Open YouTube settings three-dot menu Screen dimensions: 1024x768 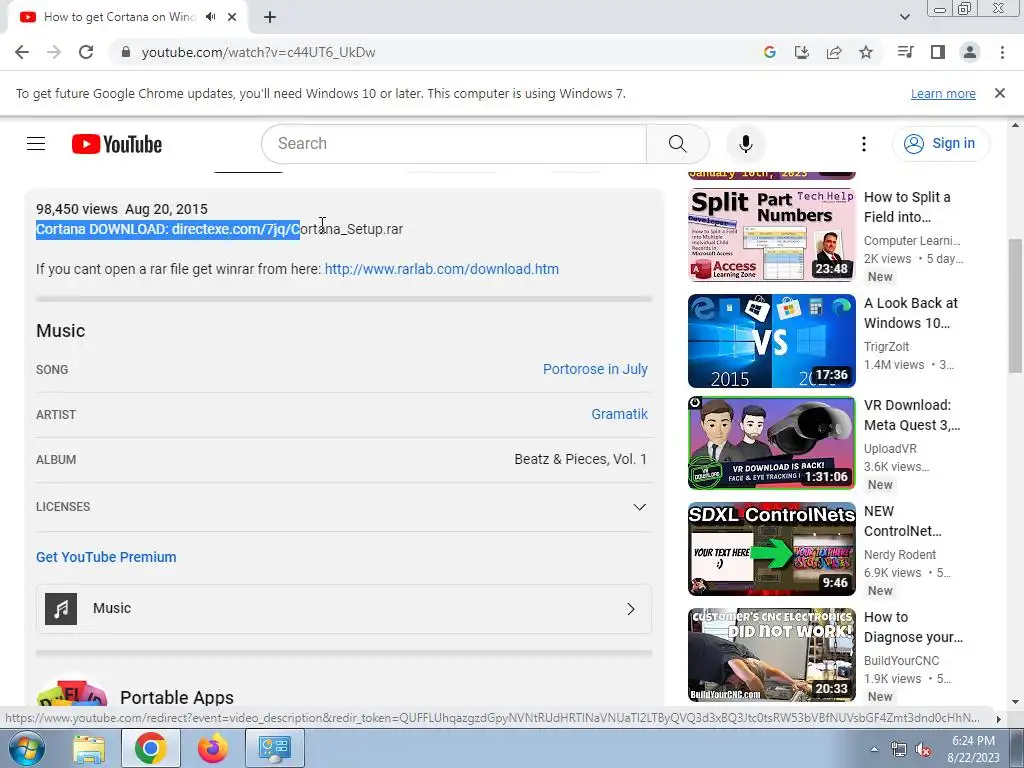point(863,144)
